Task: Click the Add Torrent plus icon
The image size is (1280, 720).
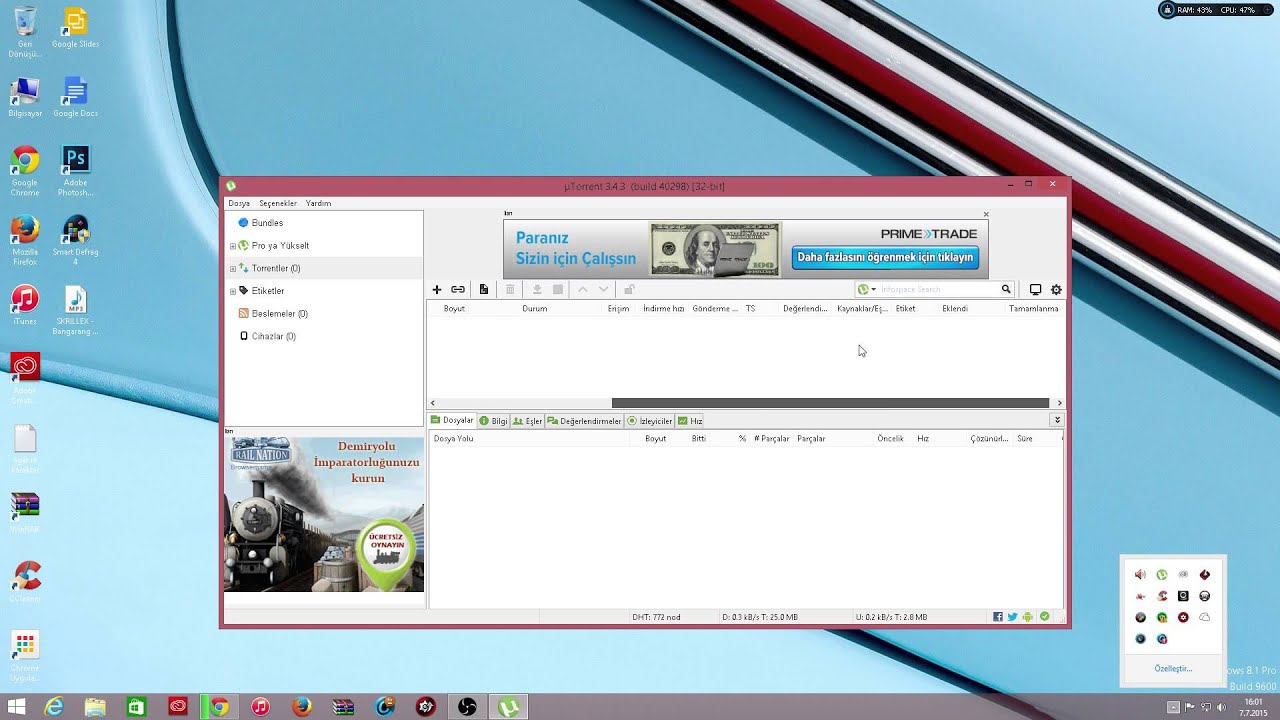Action: click(x=436, y=289)
